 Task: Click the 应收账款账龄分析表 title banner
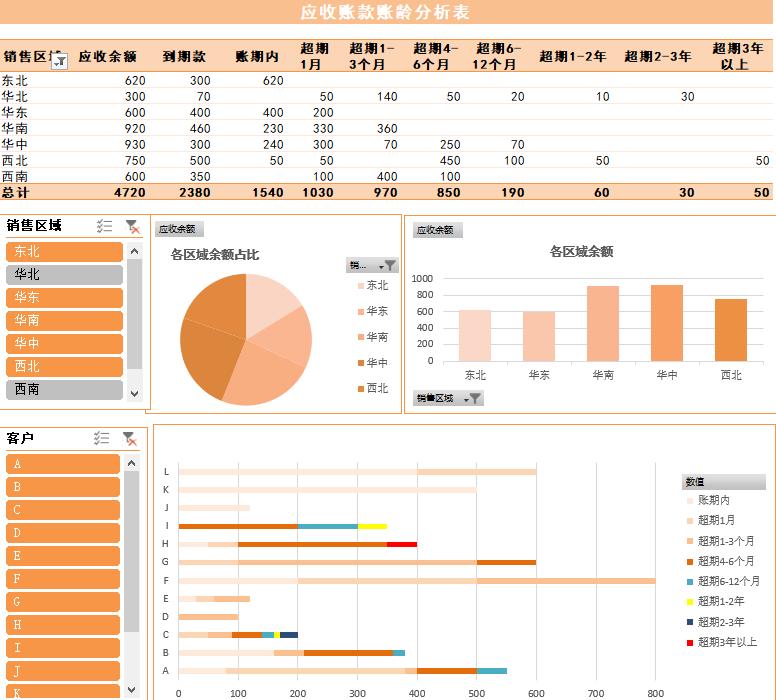click(x=385, y=12)
